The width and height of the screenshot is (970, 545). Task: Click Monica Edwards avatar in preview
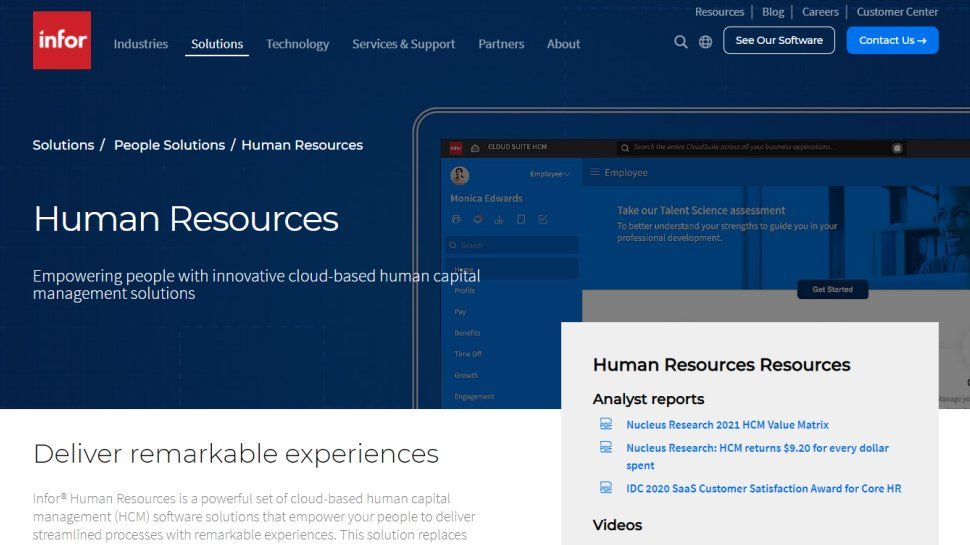pos(459,176)
